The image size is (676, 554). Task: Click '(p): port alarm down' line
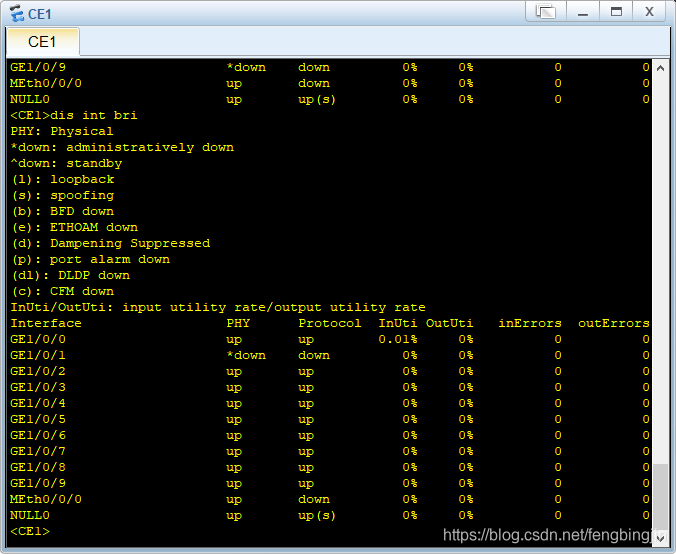pos(91,259)
